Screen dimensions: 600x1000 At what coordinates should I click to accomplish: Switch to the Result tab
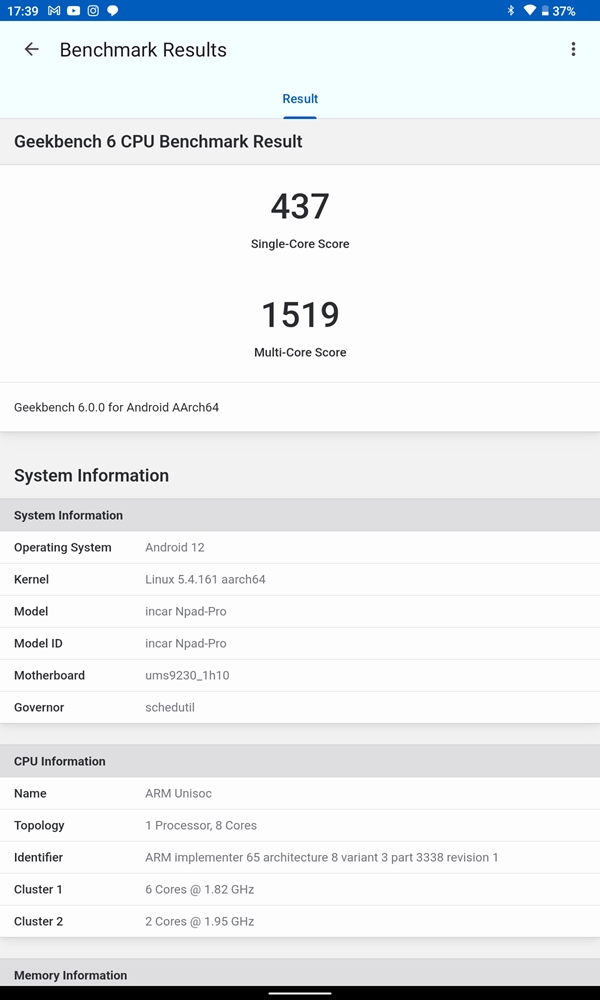300,99
